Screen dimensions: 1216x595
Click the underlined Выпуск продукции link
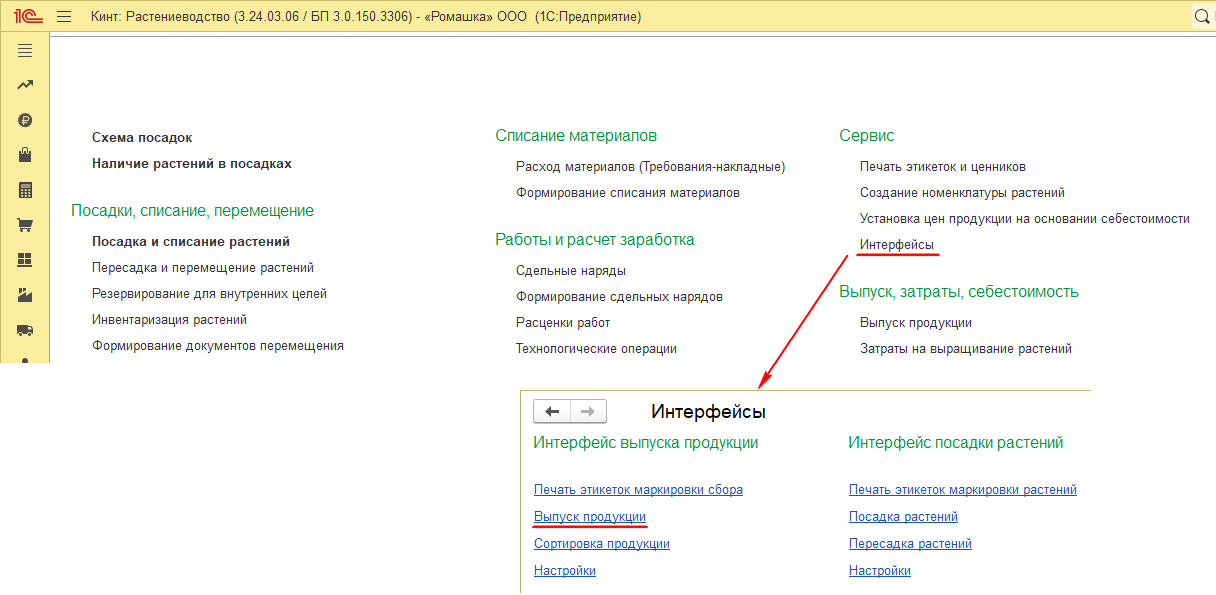click(590, 517)
